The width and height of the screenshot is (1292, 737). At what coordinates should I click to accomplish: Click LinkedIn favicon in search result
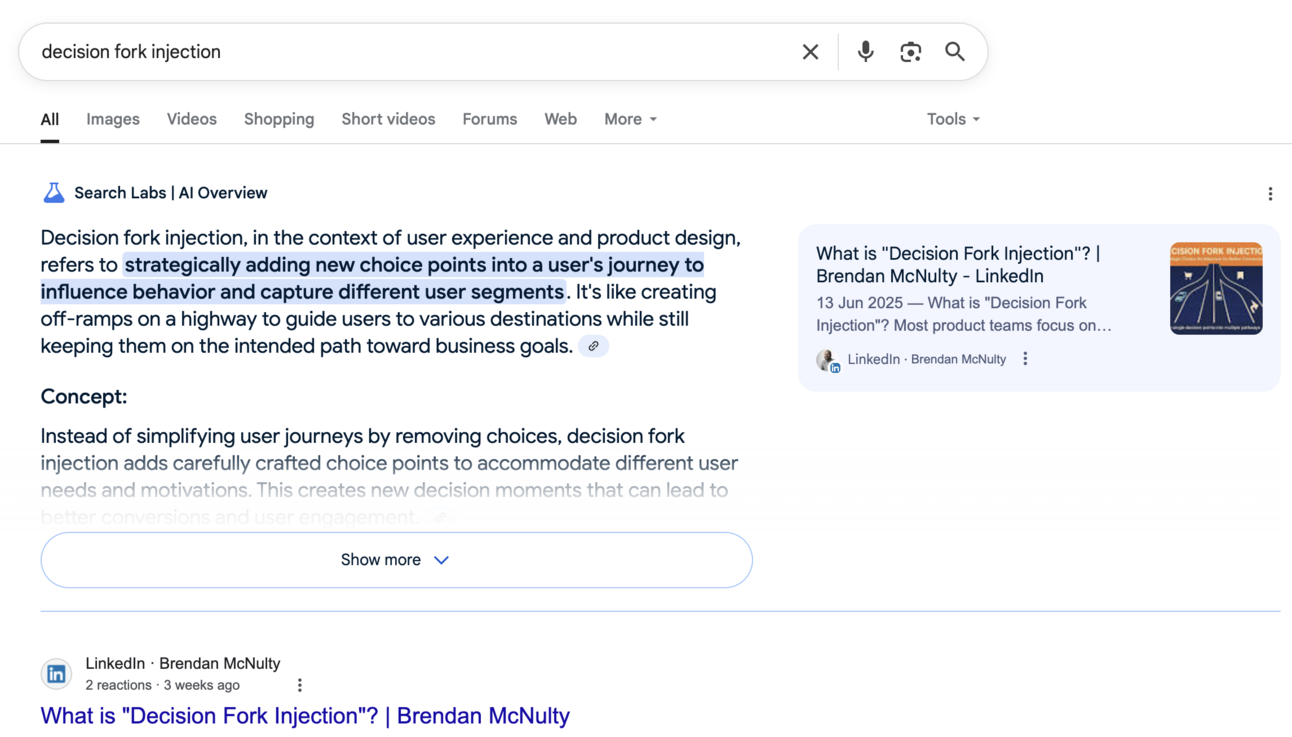tap(56, 674)
